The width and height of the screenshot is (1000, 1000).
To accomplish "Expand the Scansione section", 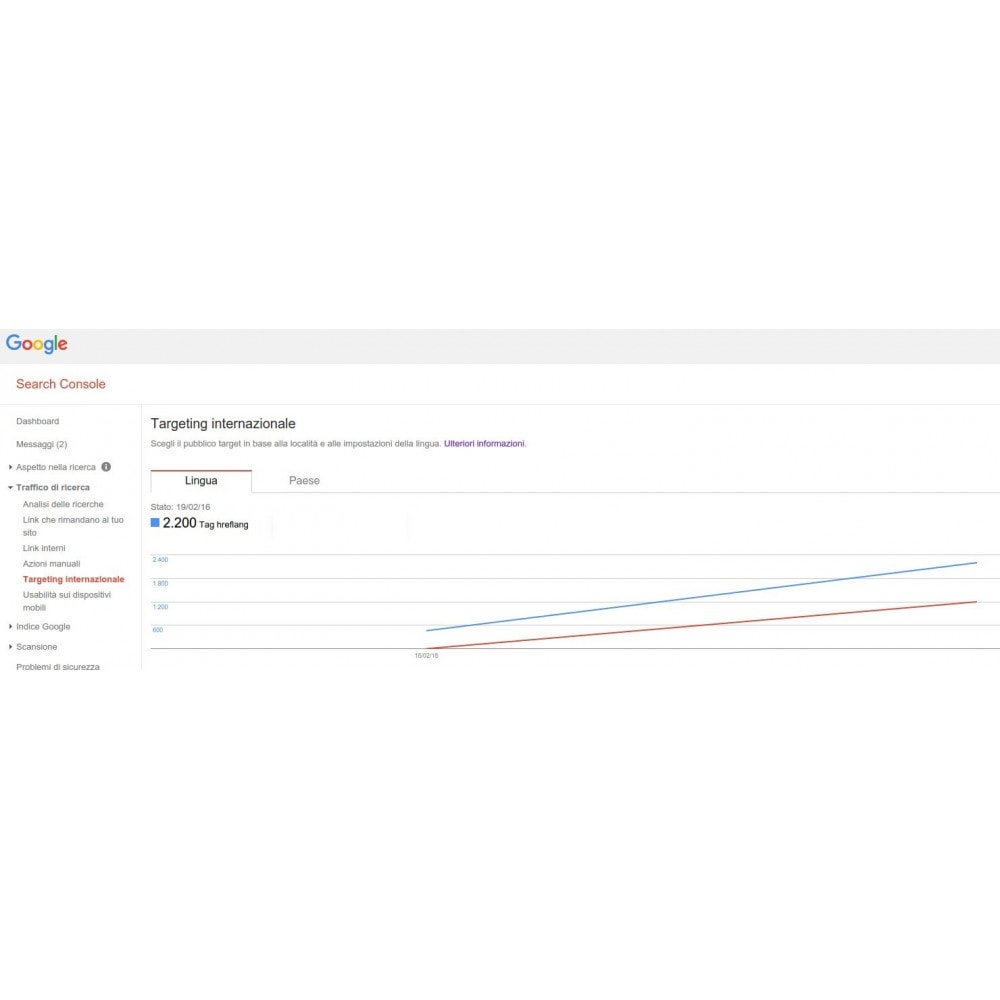I will (x=10, y=647).
